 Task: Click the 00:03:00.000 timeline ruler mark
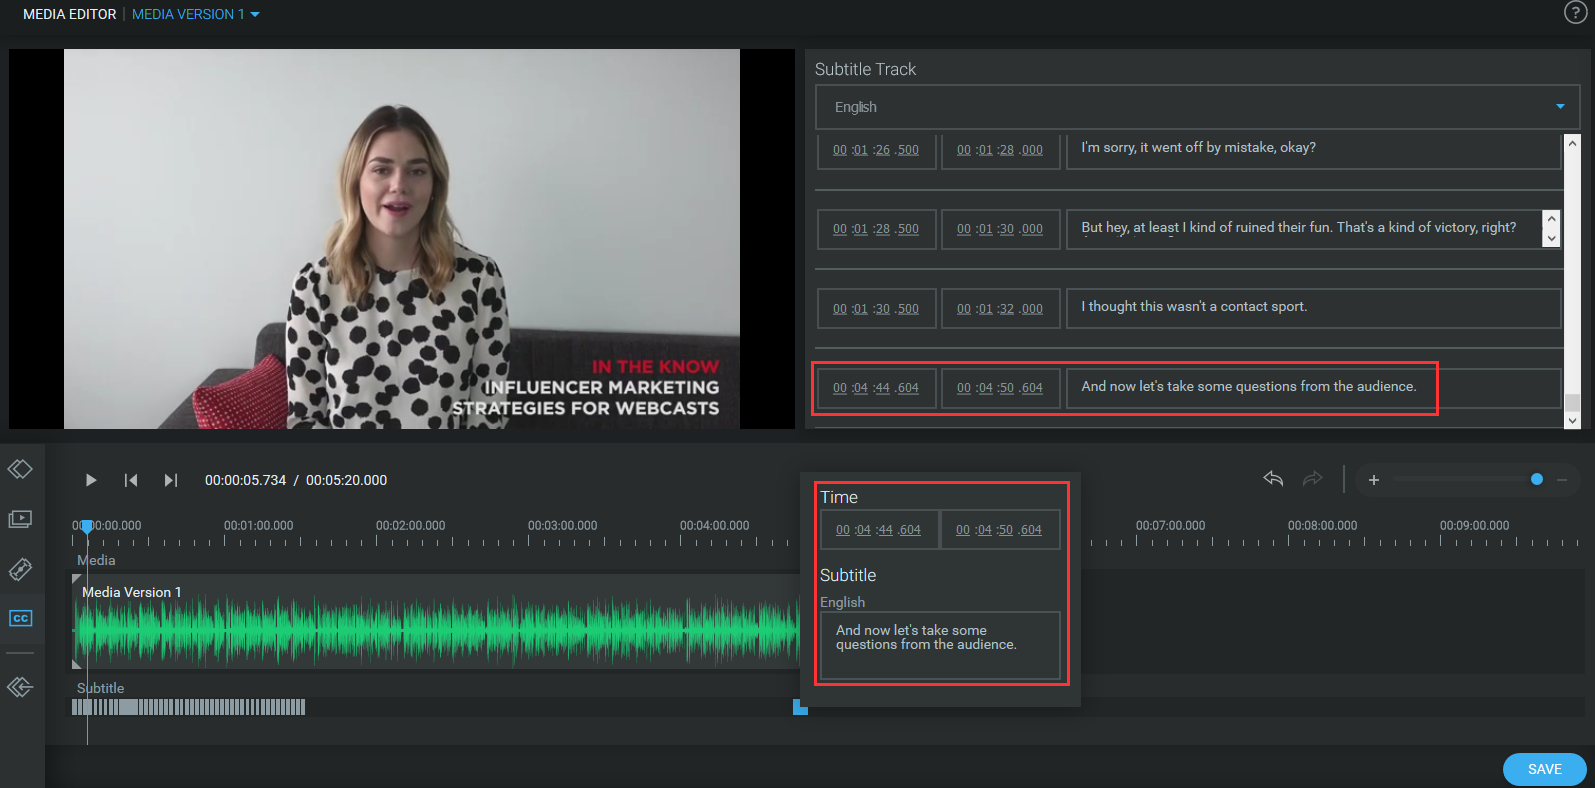(562, 525)
